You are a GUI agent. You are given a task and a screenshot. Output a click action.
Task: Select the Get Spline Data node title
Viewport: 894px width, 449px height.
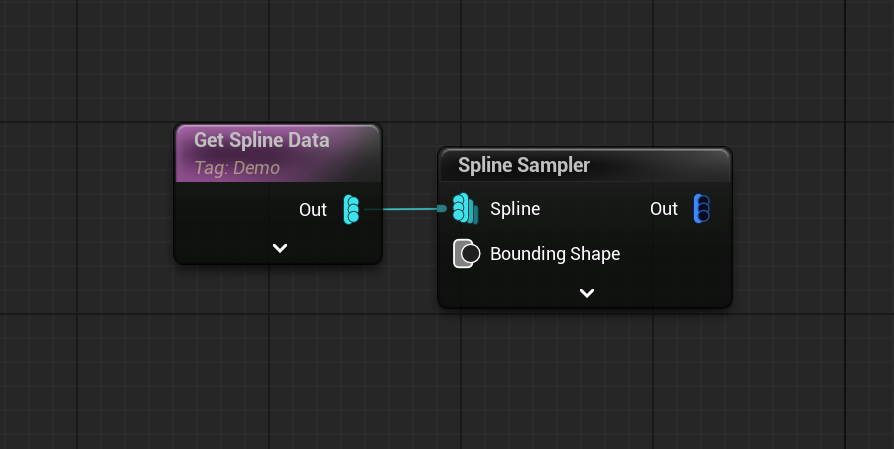pyautogui.click(x=262, y=140)
